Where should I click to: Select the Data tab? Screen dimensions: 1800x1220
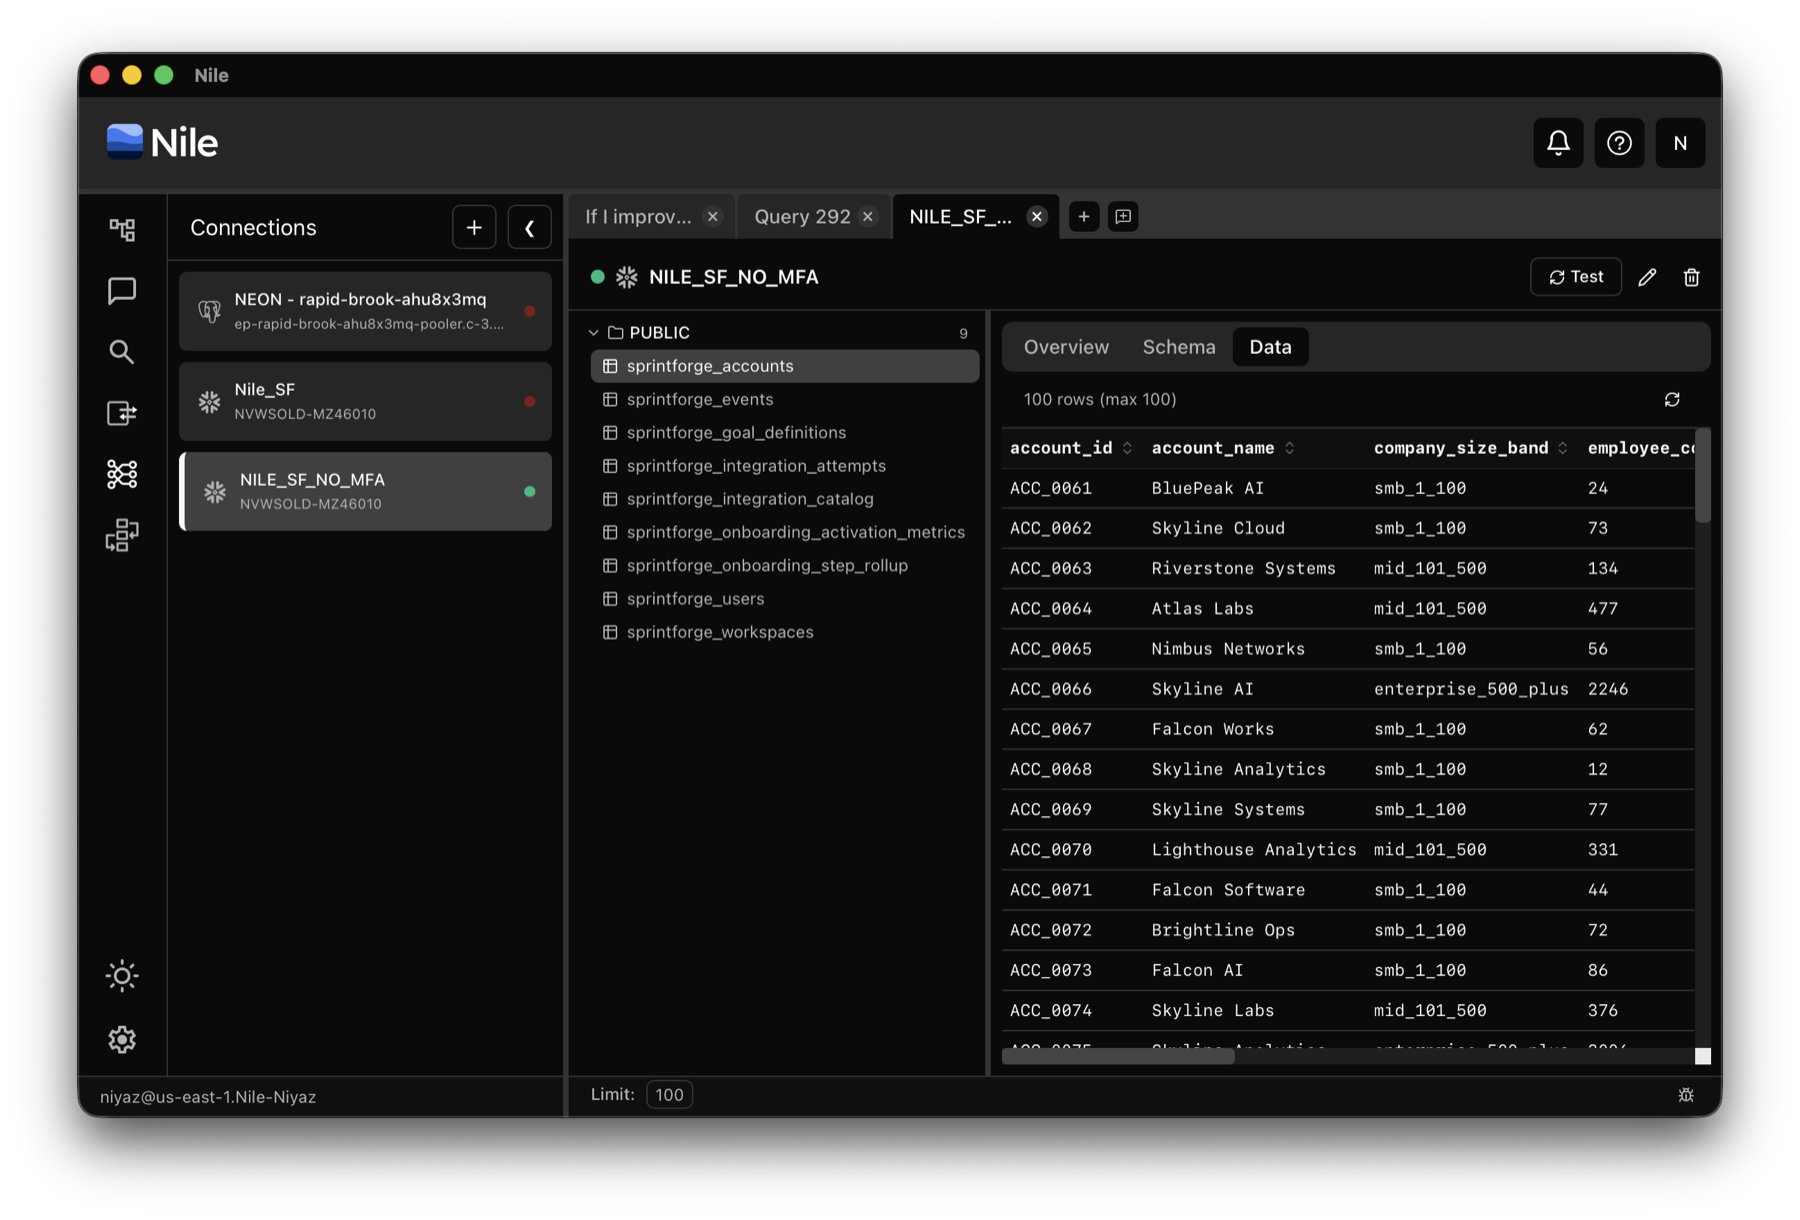(1270, 347)
